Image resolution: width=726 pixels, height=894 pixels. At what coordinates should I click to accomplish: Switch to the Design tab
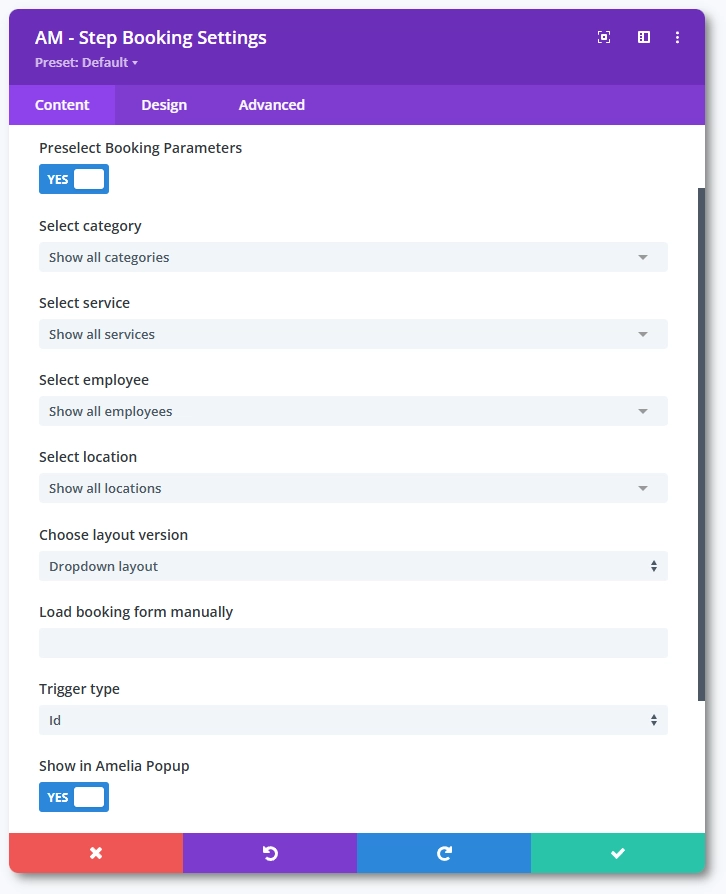(164, 105)
